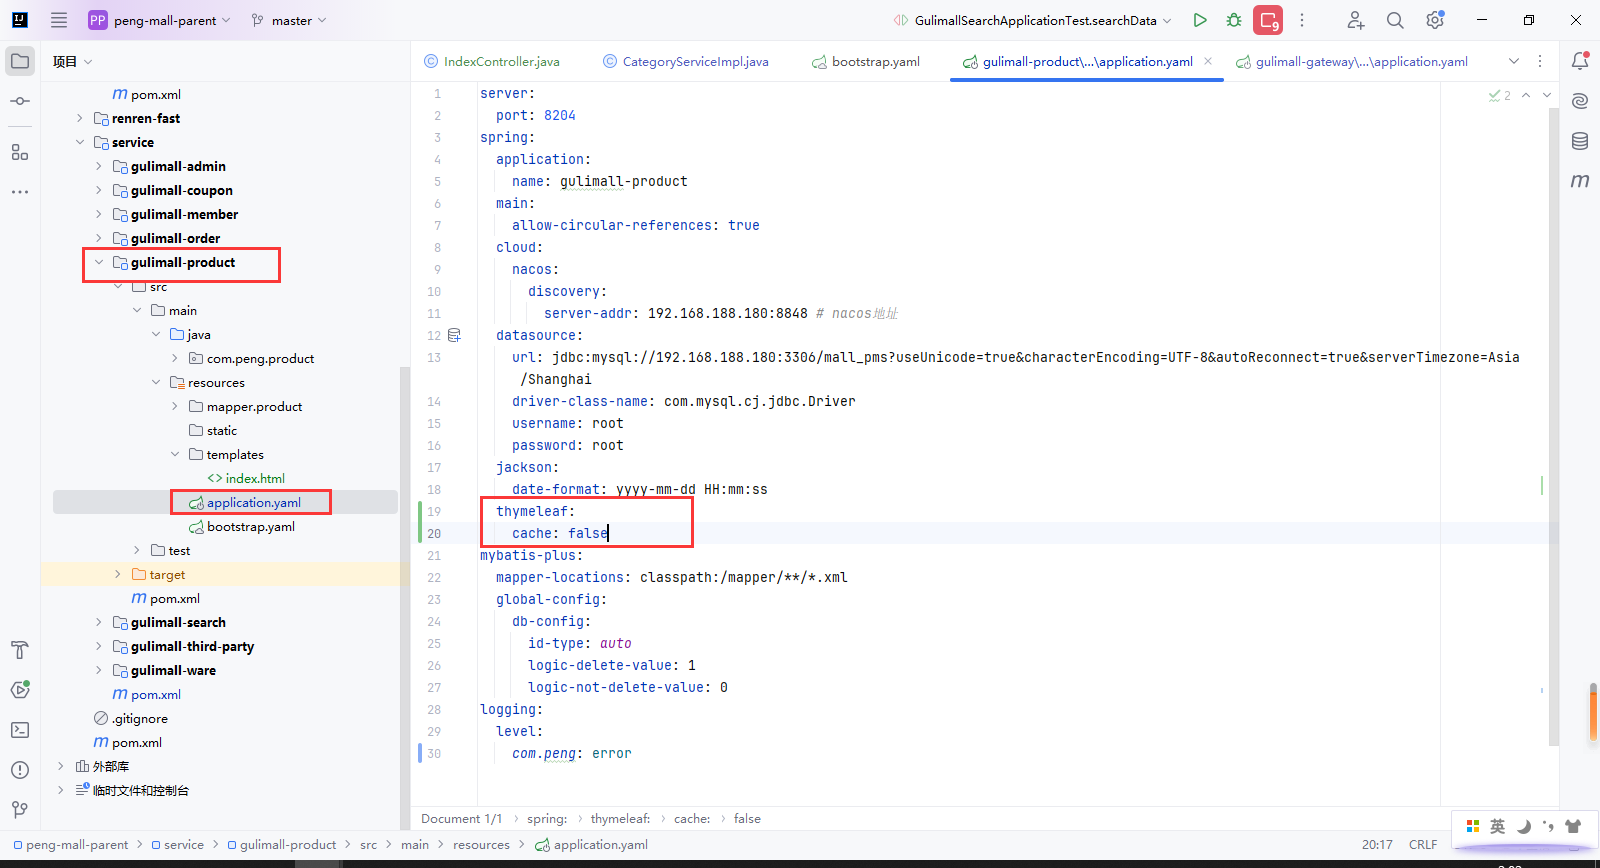Open the Services tool window icon
The height and width of the screenshot is (868, 1600).
click(20, 690)
